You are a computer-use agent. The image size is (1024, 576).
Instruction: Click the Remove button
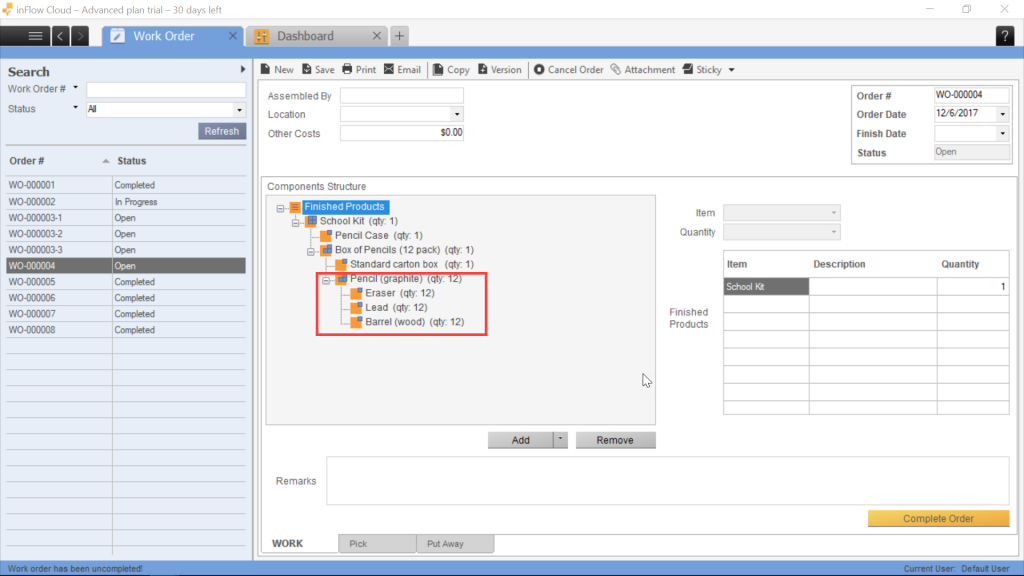[x=615, y=440]
